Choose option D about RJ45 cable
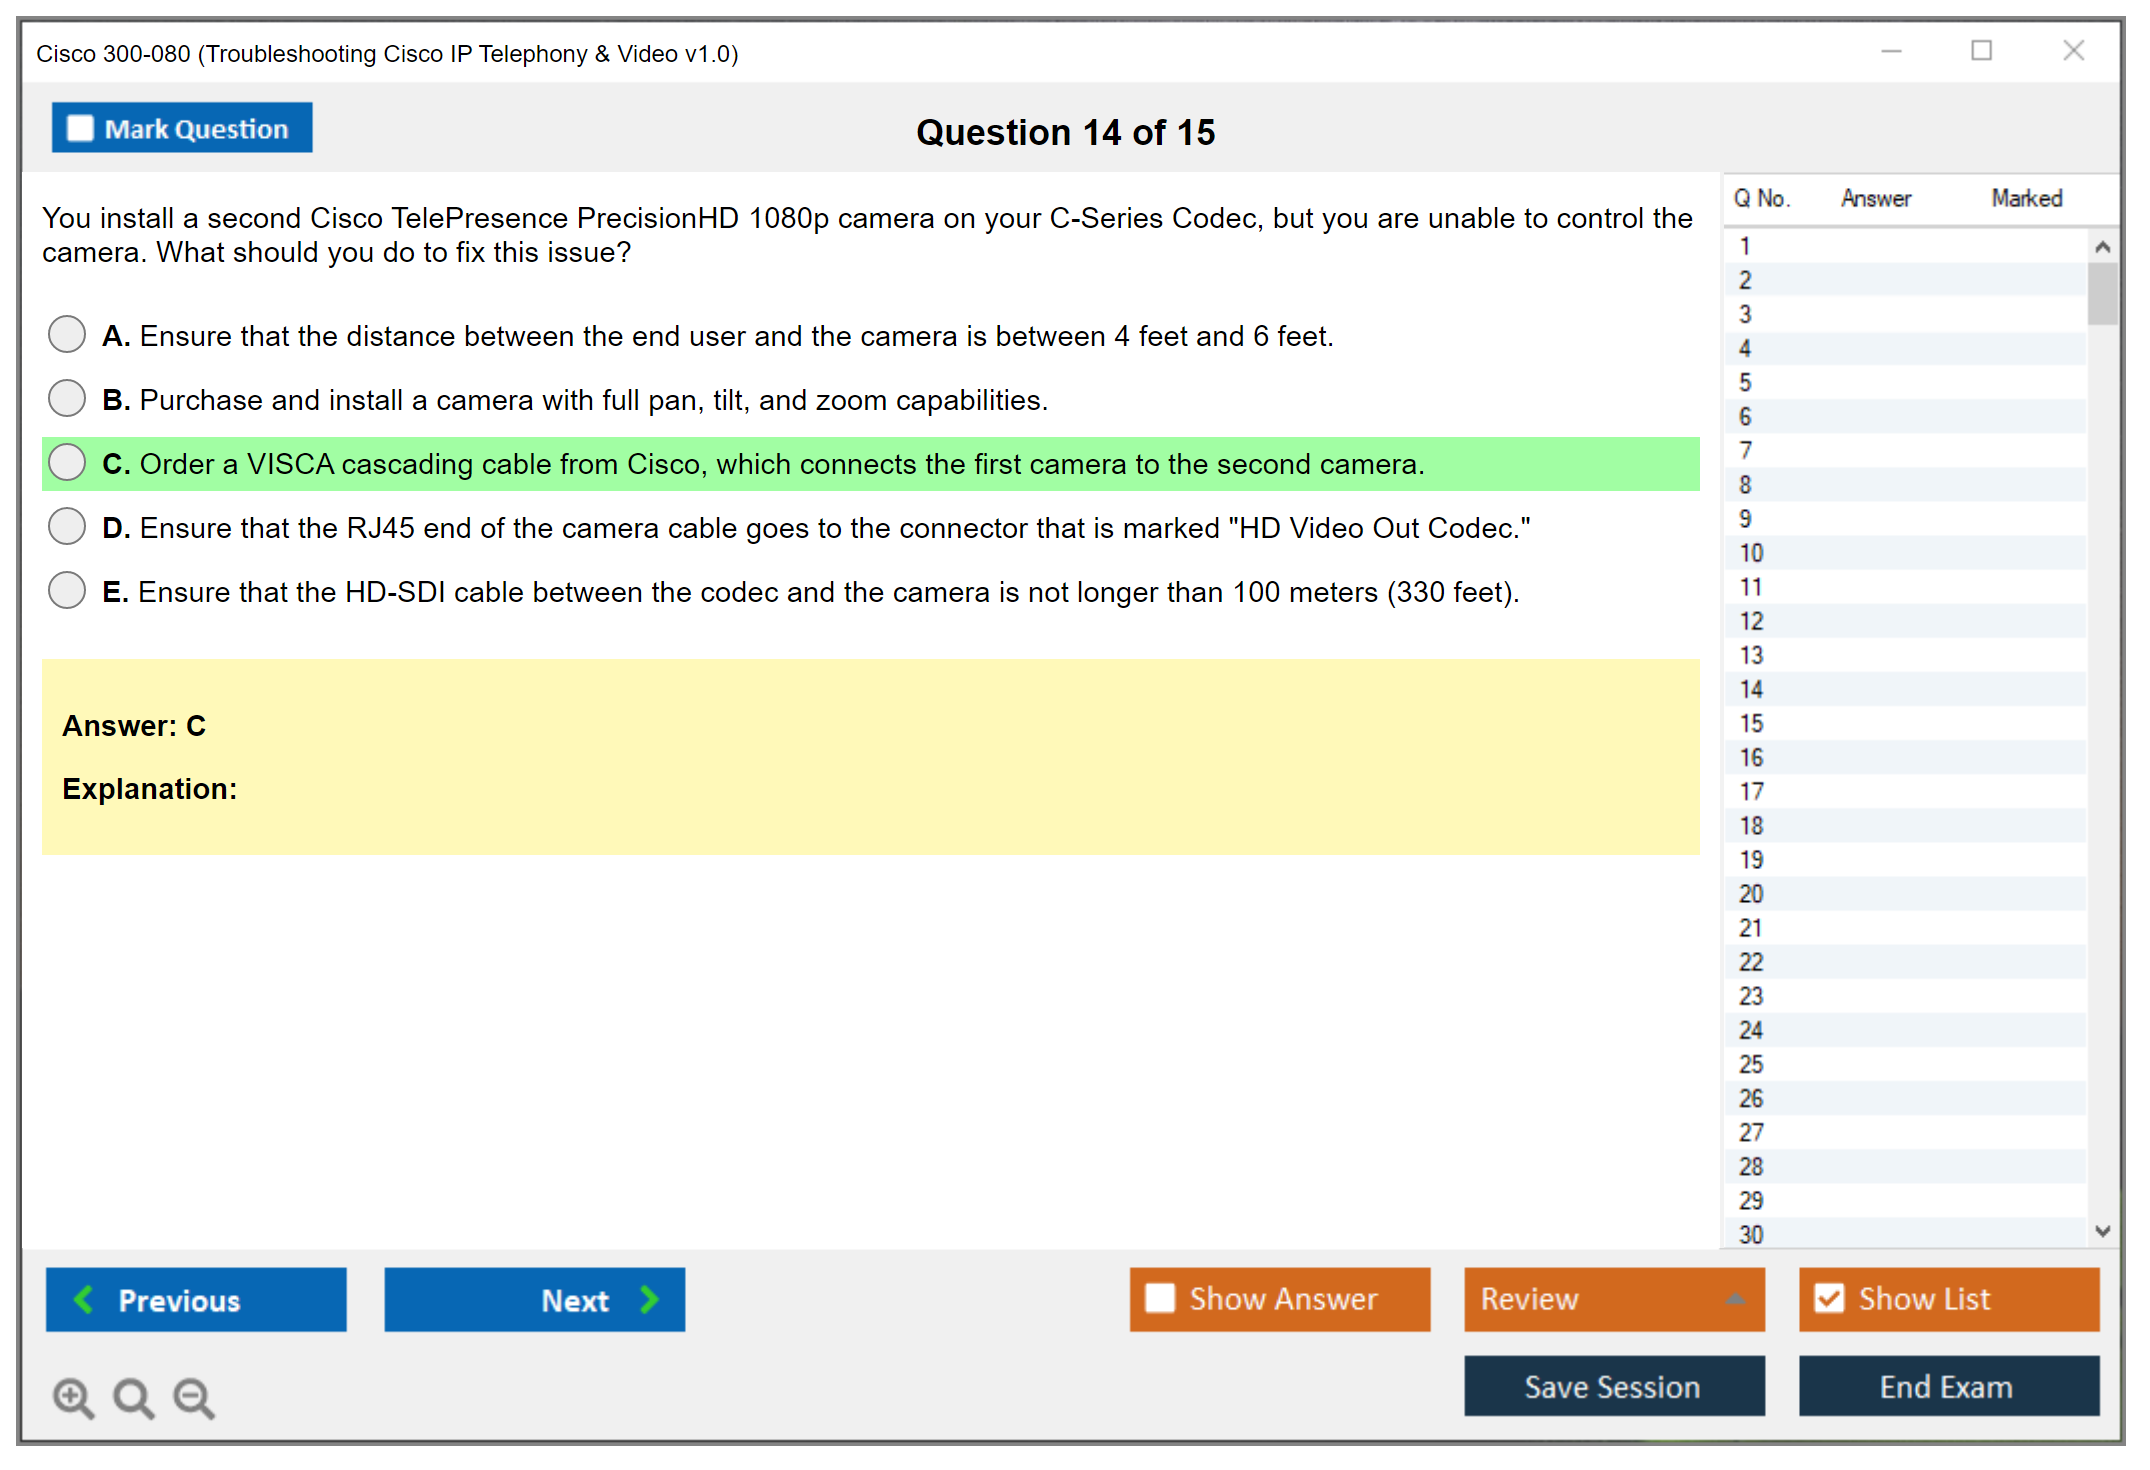The image size is (2150, 1470). [67, 527]
